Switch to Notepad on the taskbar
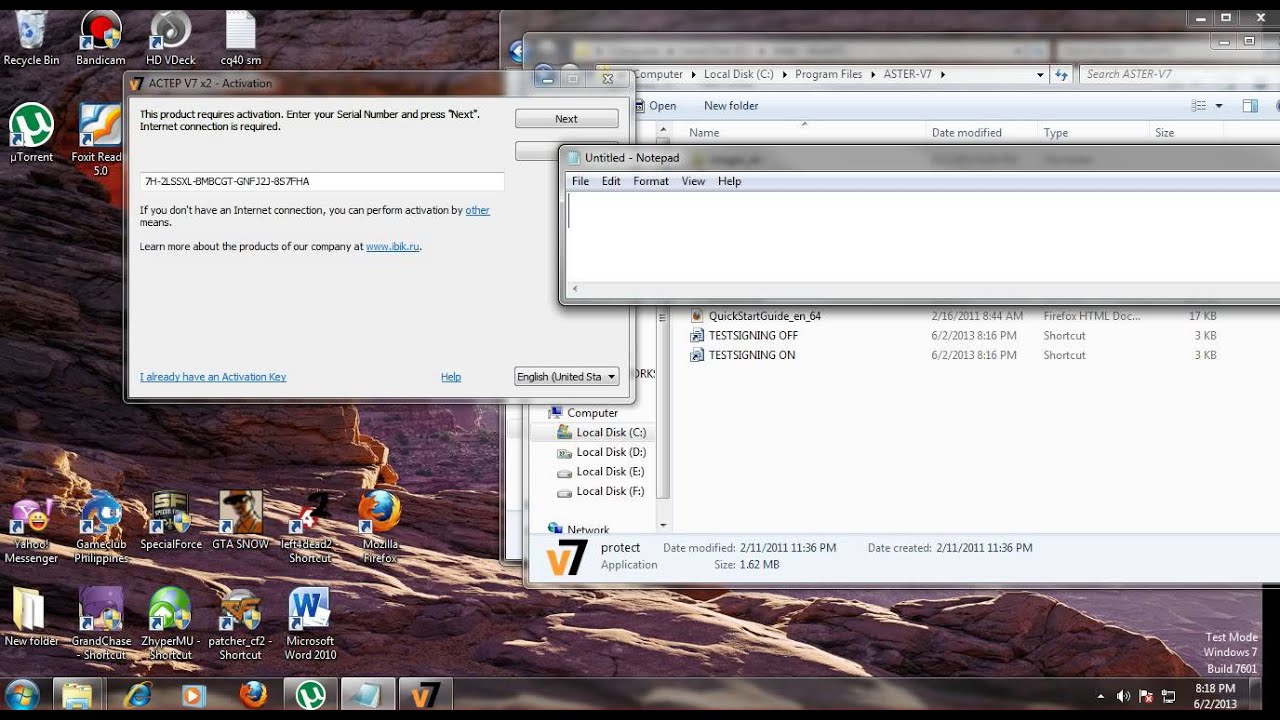1280x720 pixels. pos(368,695)
